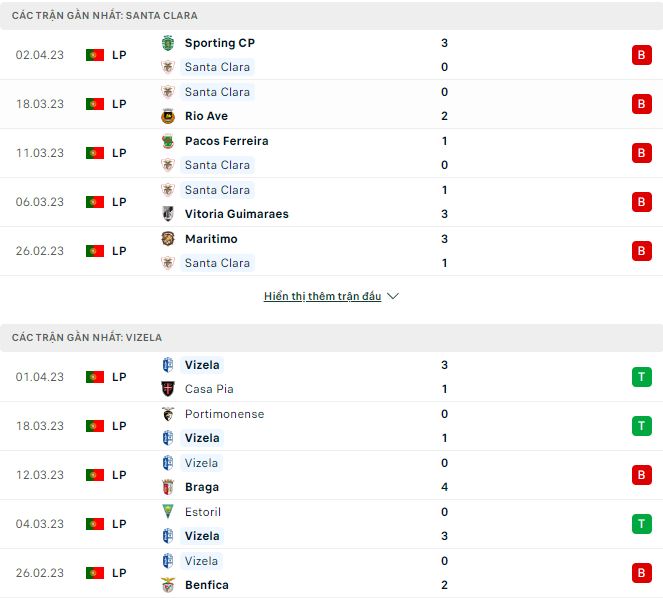Click green T badge for 01.04.23 match
The height and width of the screenshot is (598, 663).
click(641, 377)
